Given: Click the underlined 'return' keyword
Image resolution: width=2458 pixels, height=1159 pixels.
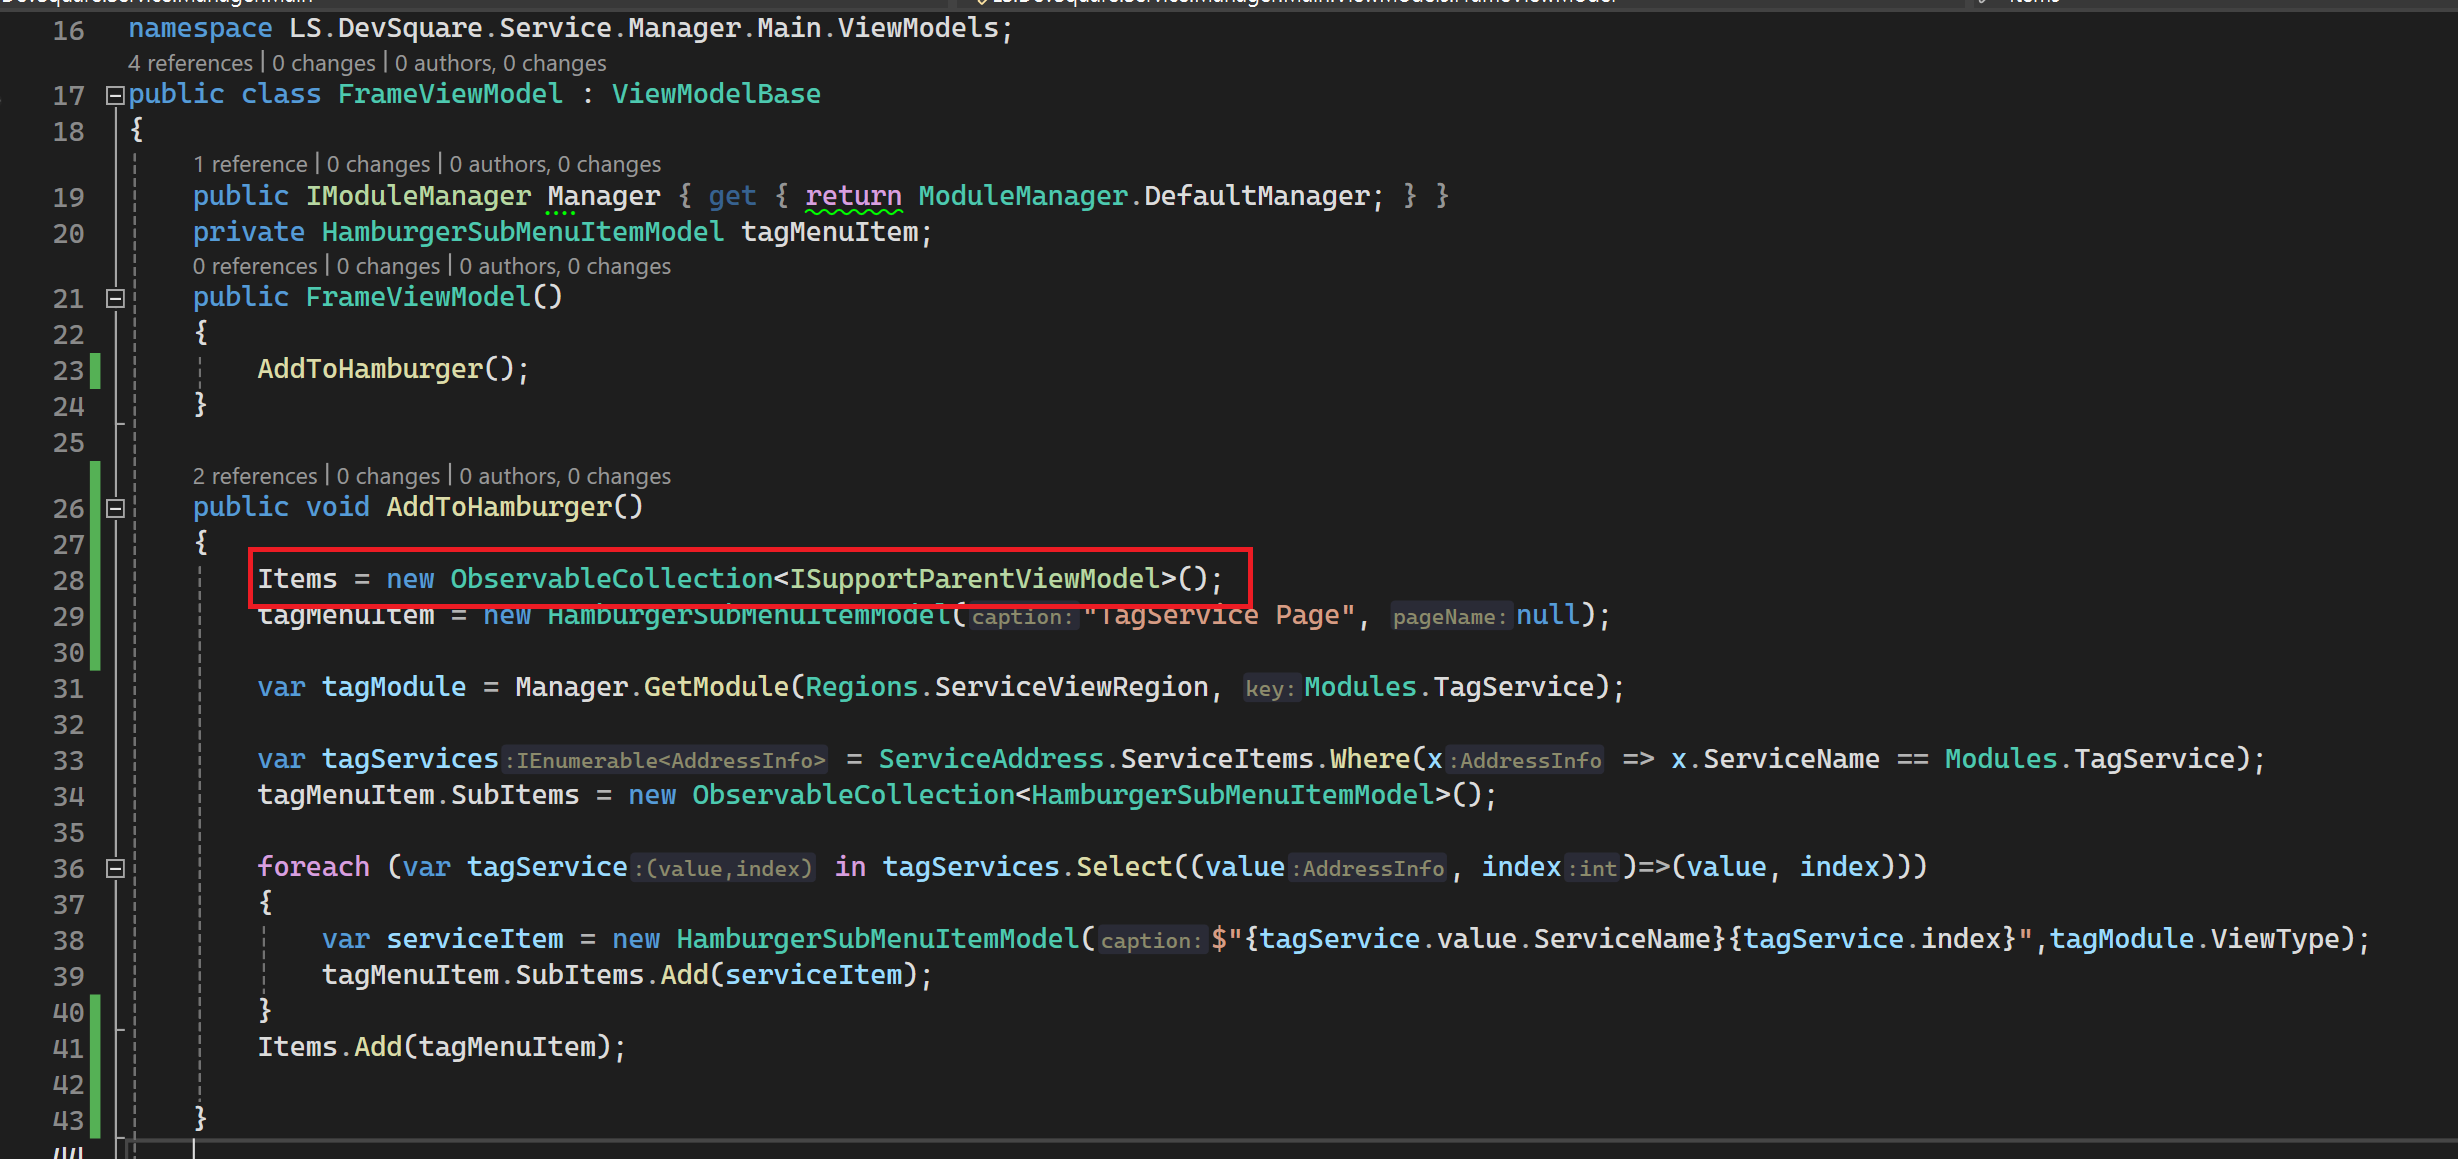Looking at the screenshot, I should (853, 196).
